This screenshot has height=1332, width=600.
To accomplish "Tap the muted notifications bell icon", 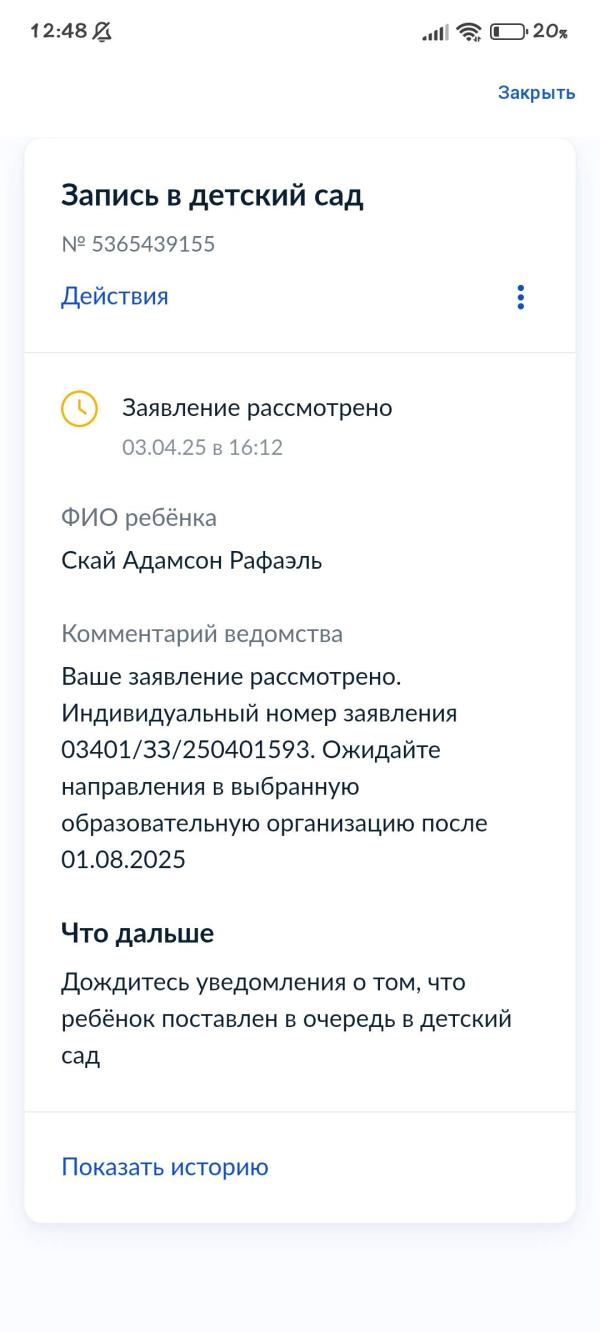I will pos(102,32).
